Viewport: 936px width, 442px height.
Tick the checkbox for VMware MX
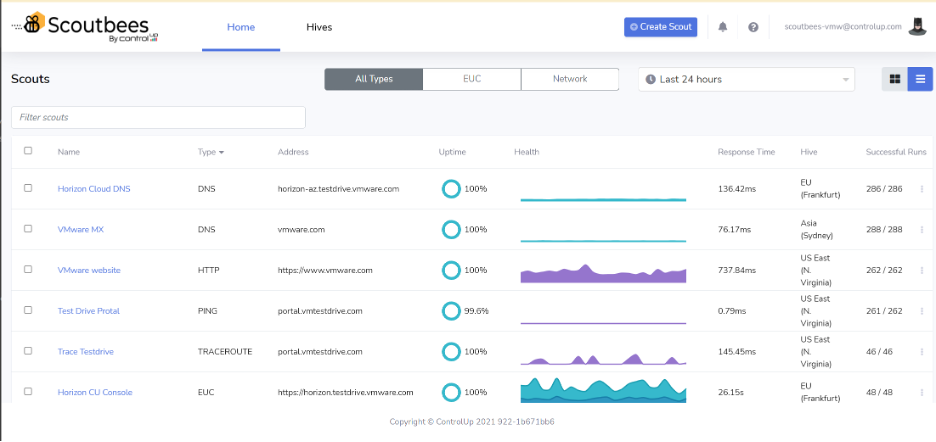28,229
